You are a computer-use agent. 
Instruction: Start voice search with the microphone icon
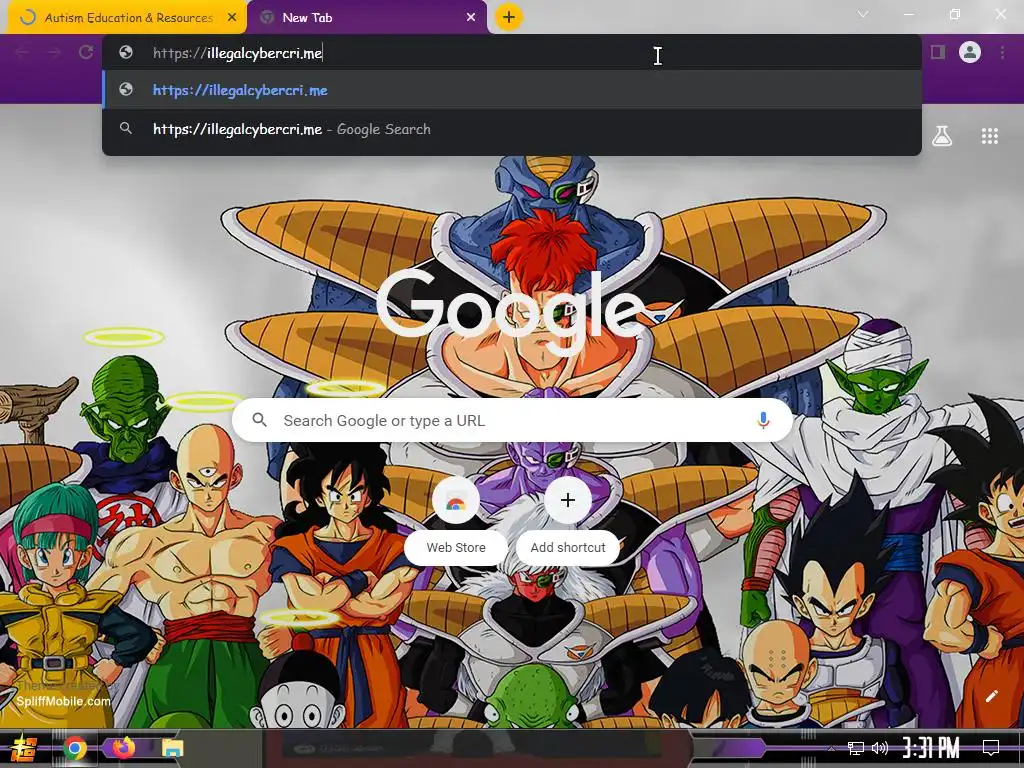tap(763, 420)
